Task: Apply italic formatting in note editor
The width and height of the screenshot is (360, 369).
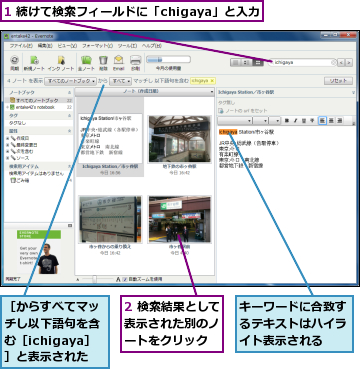Action: 295,121
